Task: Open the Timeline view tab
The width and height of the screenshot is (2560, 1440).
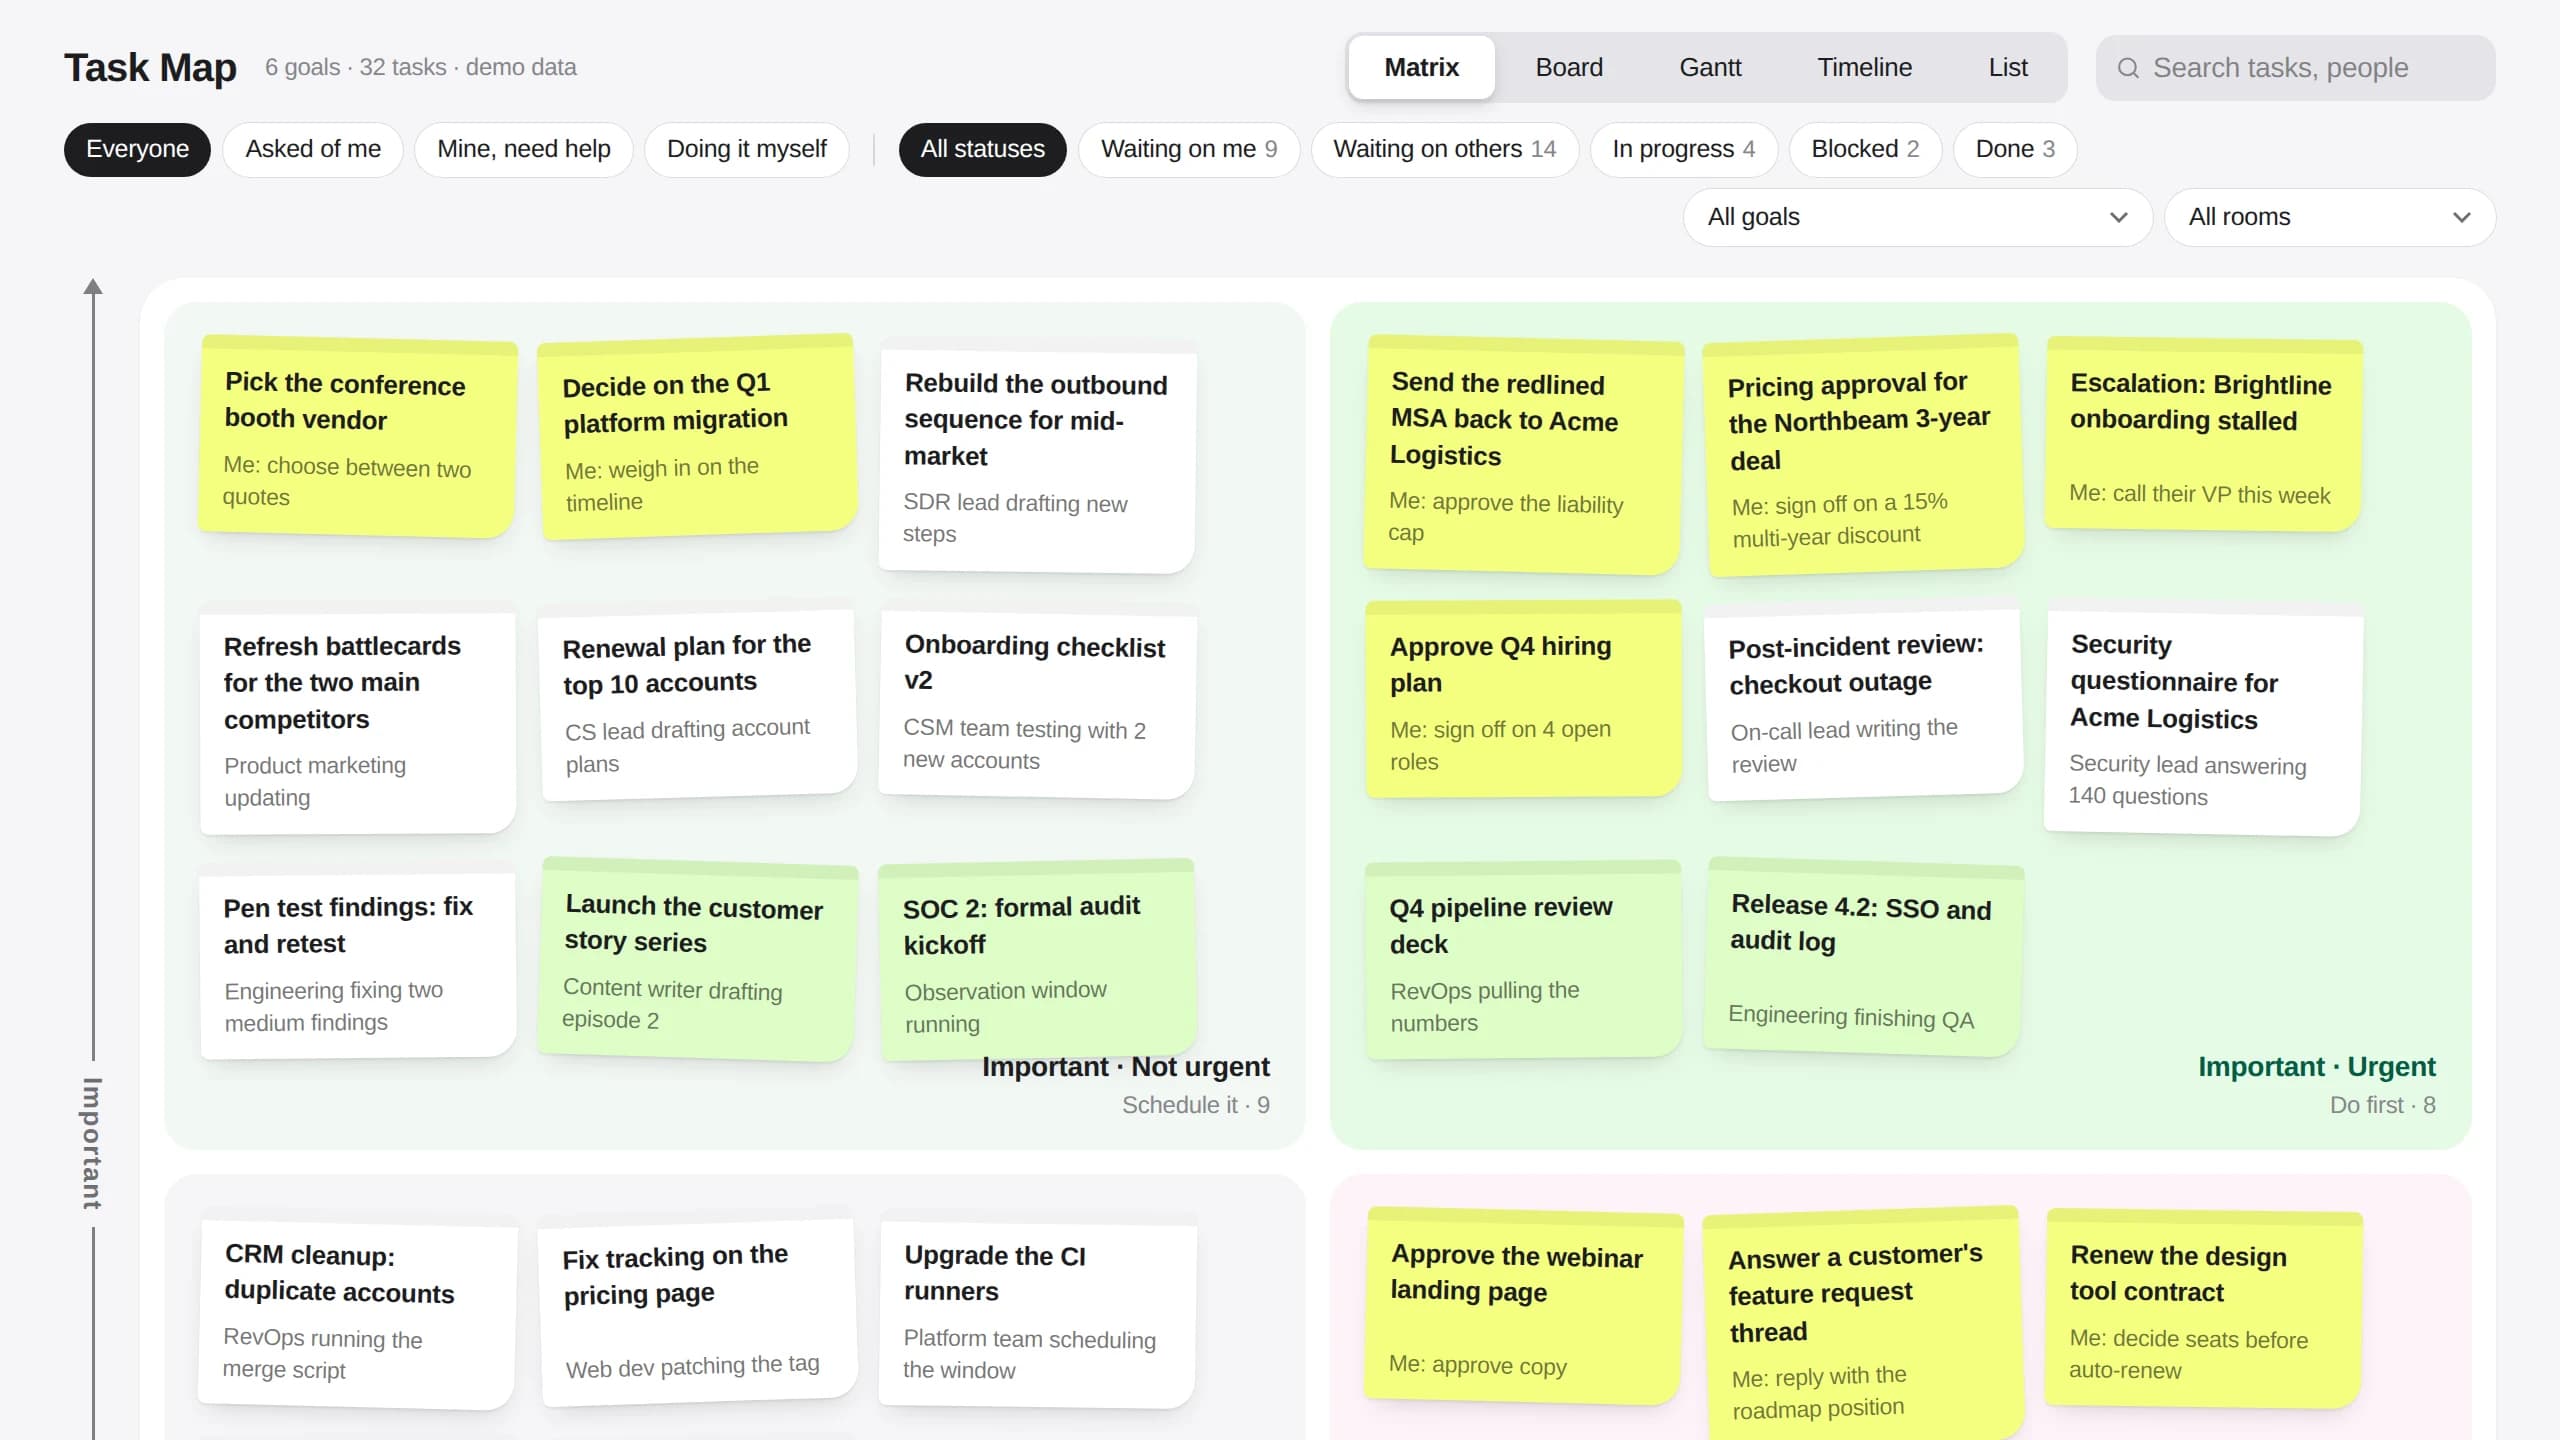Action: [1864, 67]
